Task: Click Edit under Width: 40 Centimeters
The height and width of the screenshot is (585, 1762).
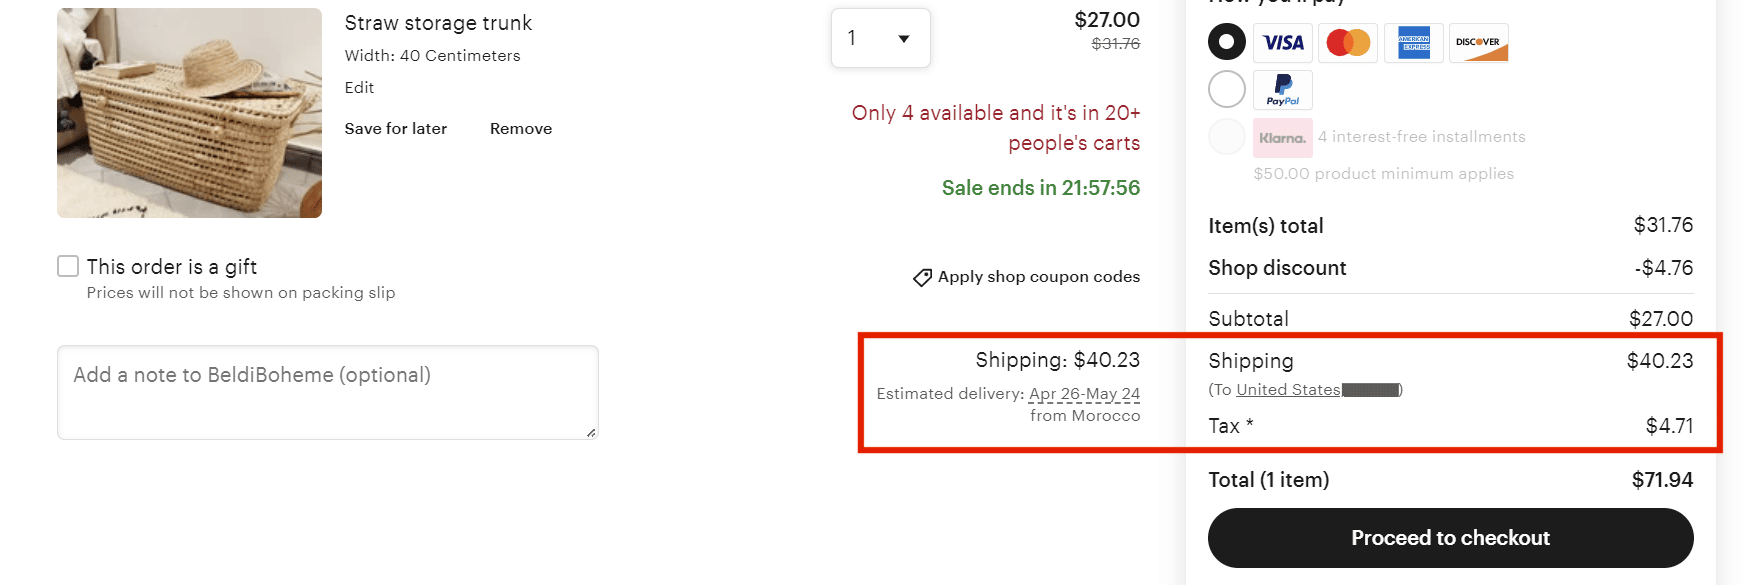Action: [x=359, y=87]
